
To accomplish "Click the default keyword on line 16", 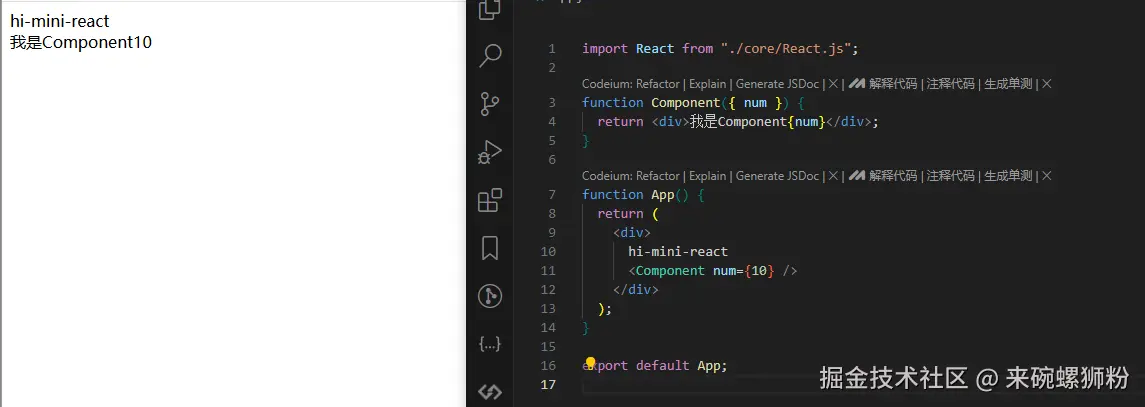I will point(662,365).
